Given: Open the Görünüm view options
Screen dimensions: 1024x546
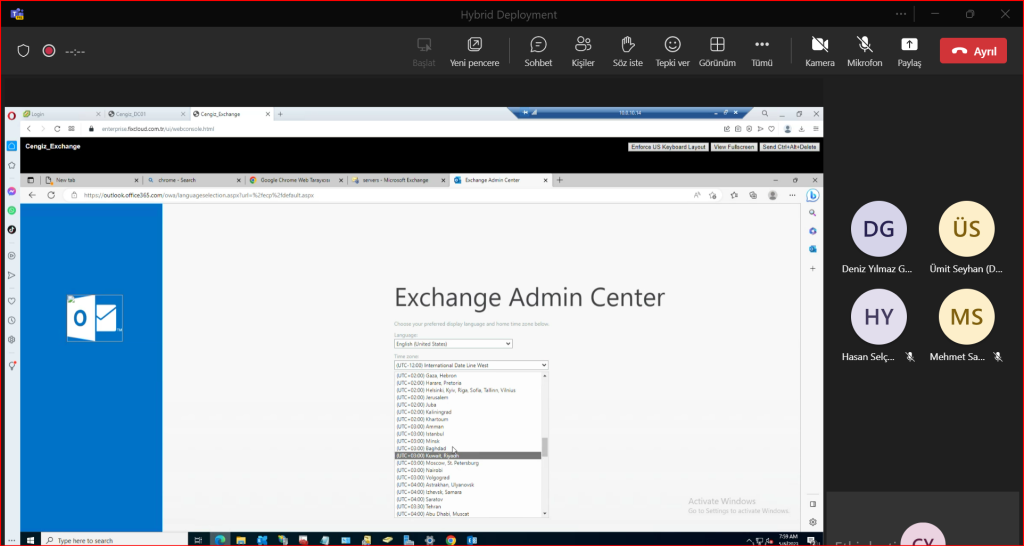Looking at the screenshot, I should (x=716, y=50).
